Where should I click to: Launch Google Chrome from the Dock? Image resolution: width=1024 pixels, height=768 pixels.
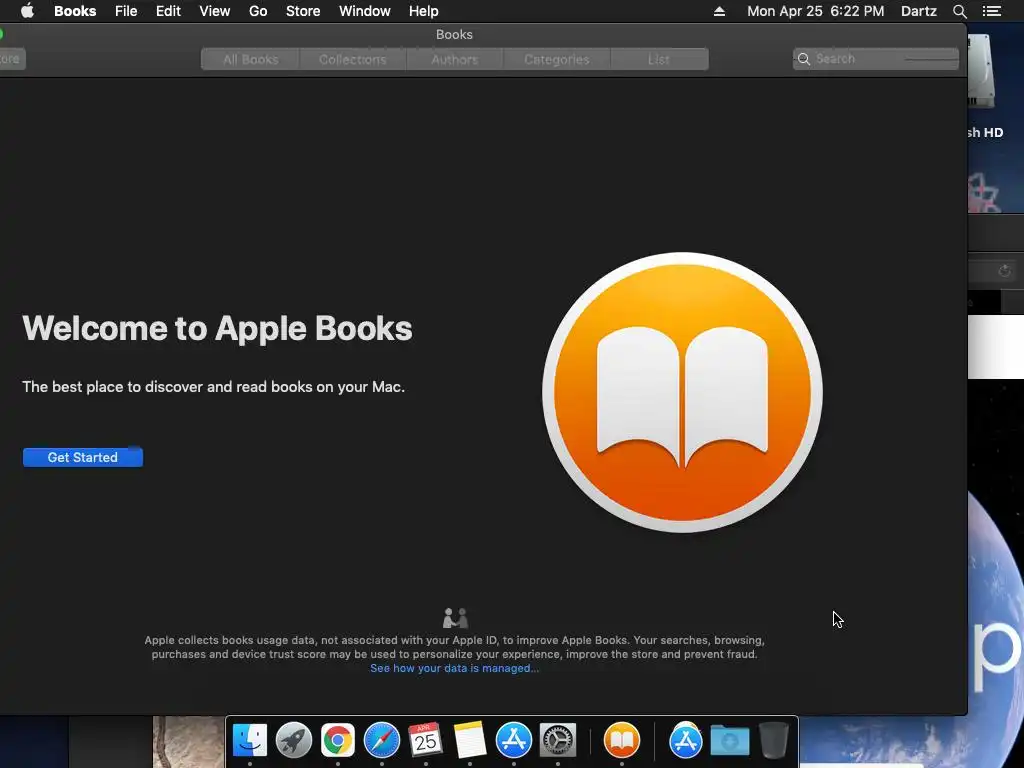point(338,740)
